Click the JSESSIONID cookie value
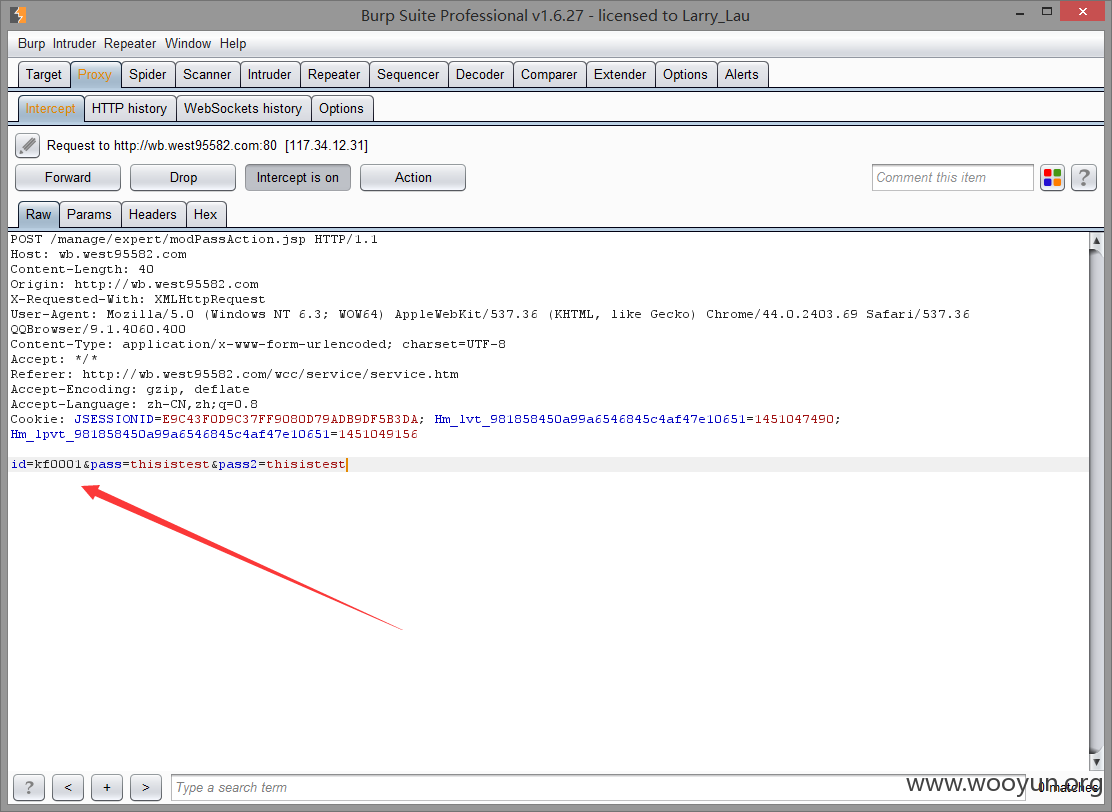The width and height of the screenshot is (1112, 812). click(290, 419)
